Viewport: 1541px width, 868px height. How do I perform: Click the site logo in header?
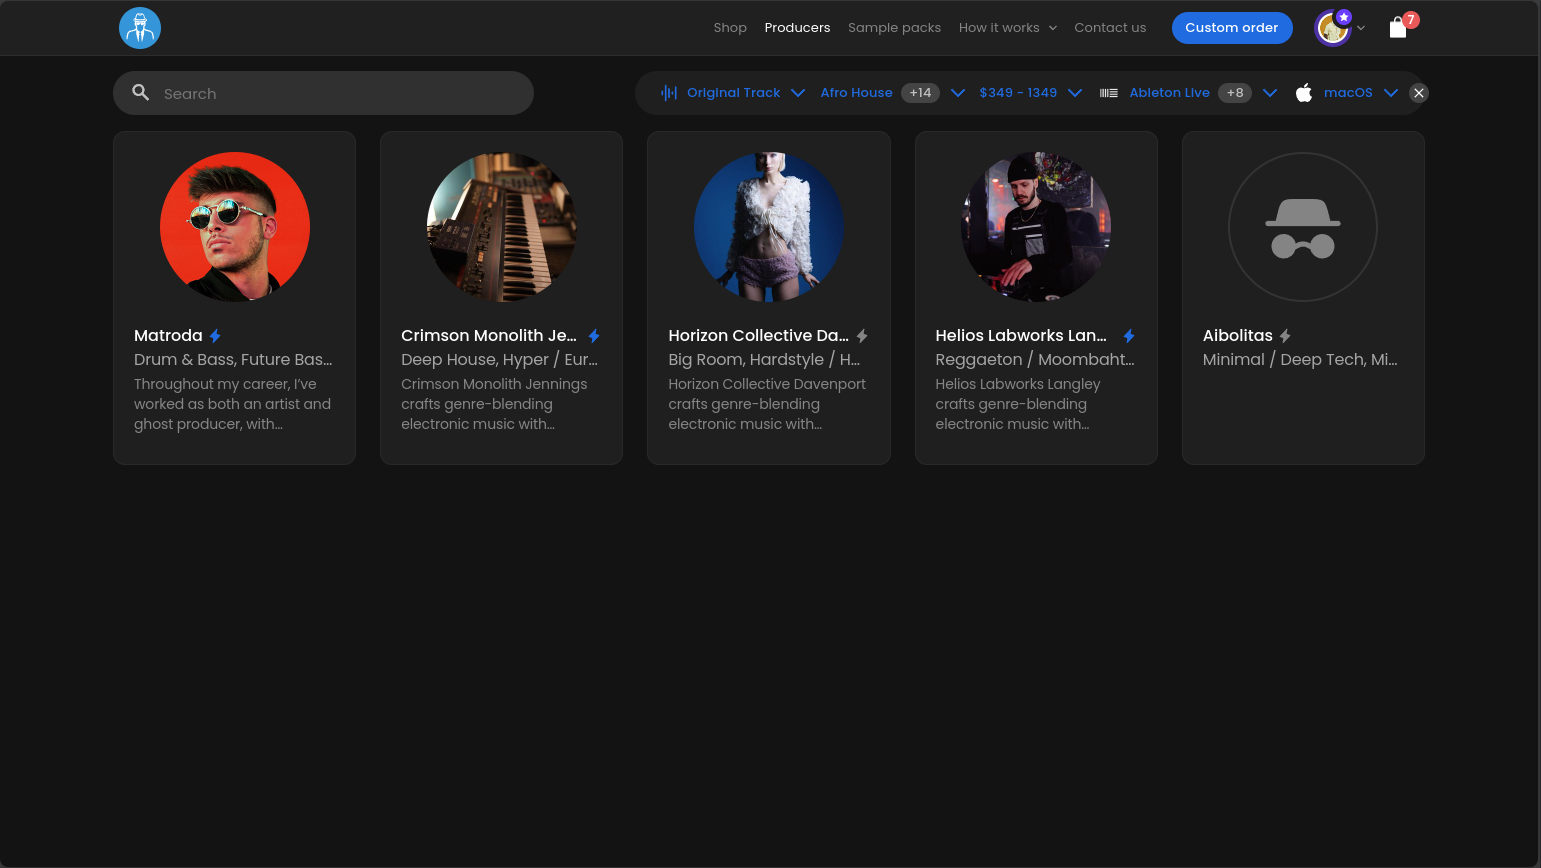140,28
